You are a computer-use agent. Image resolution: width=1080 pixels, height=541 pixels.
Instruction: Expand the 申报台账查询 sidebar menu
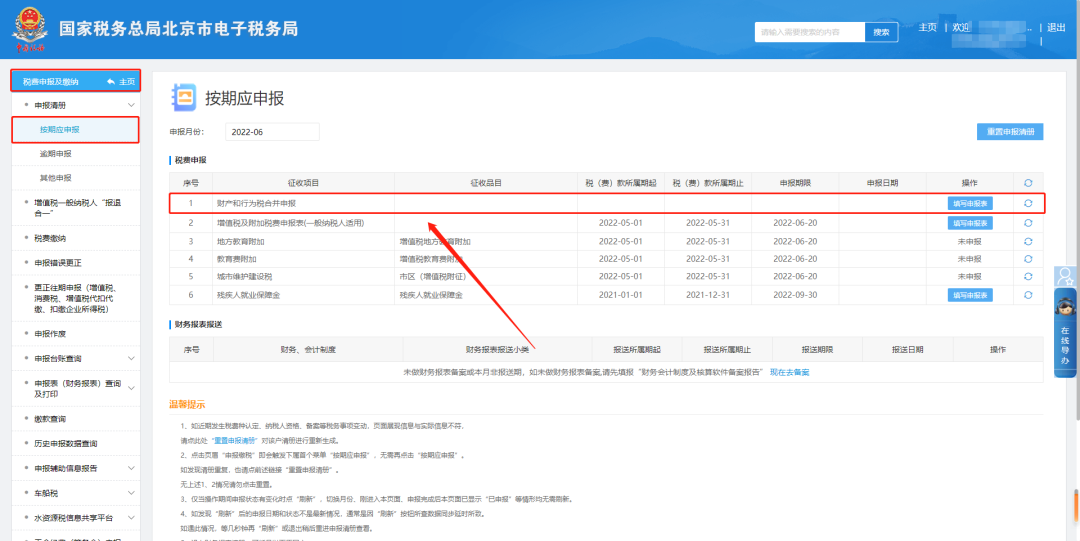pyautogui.click(x=131, y=358)
